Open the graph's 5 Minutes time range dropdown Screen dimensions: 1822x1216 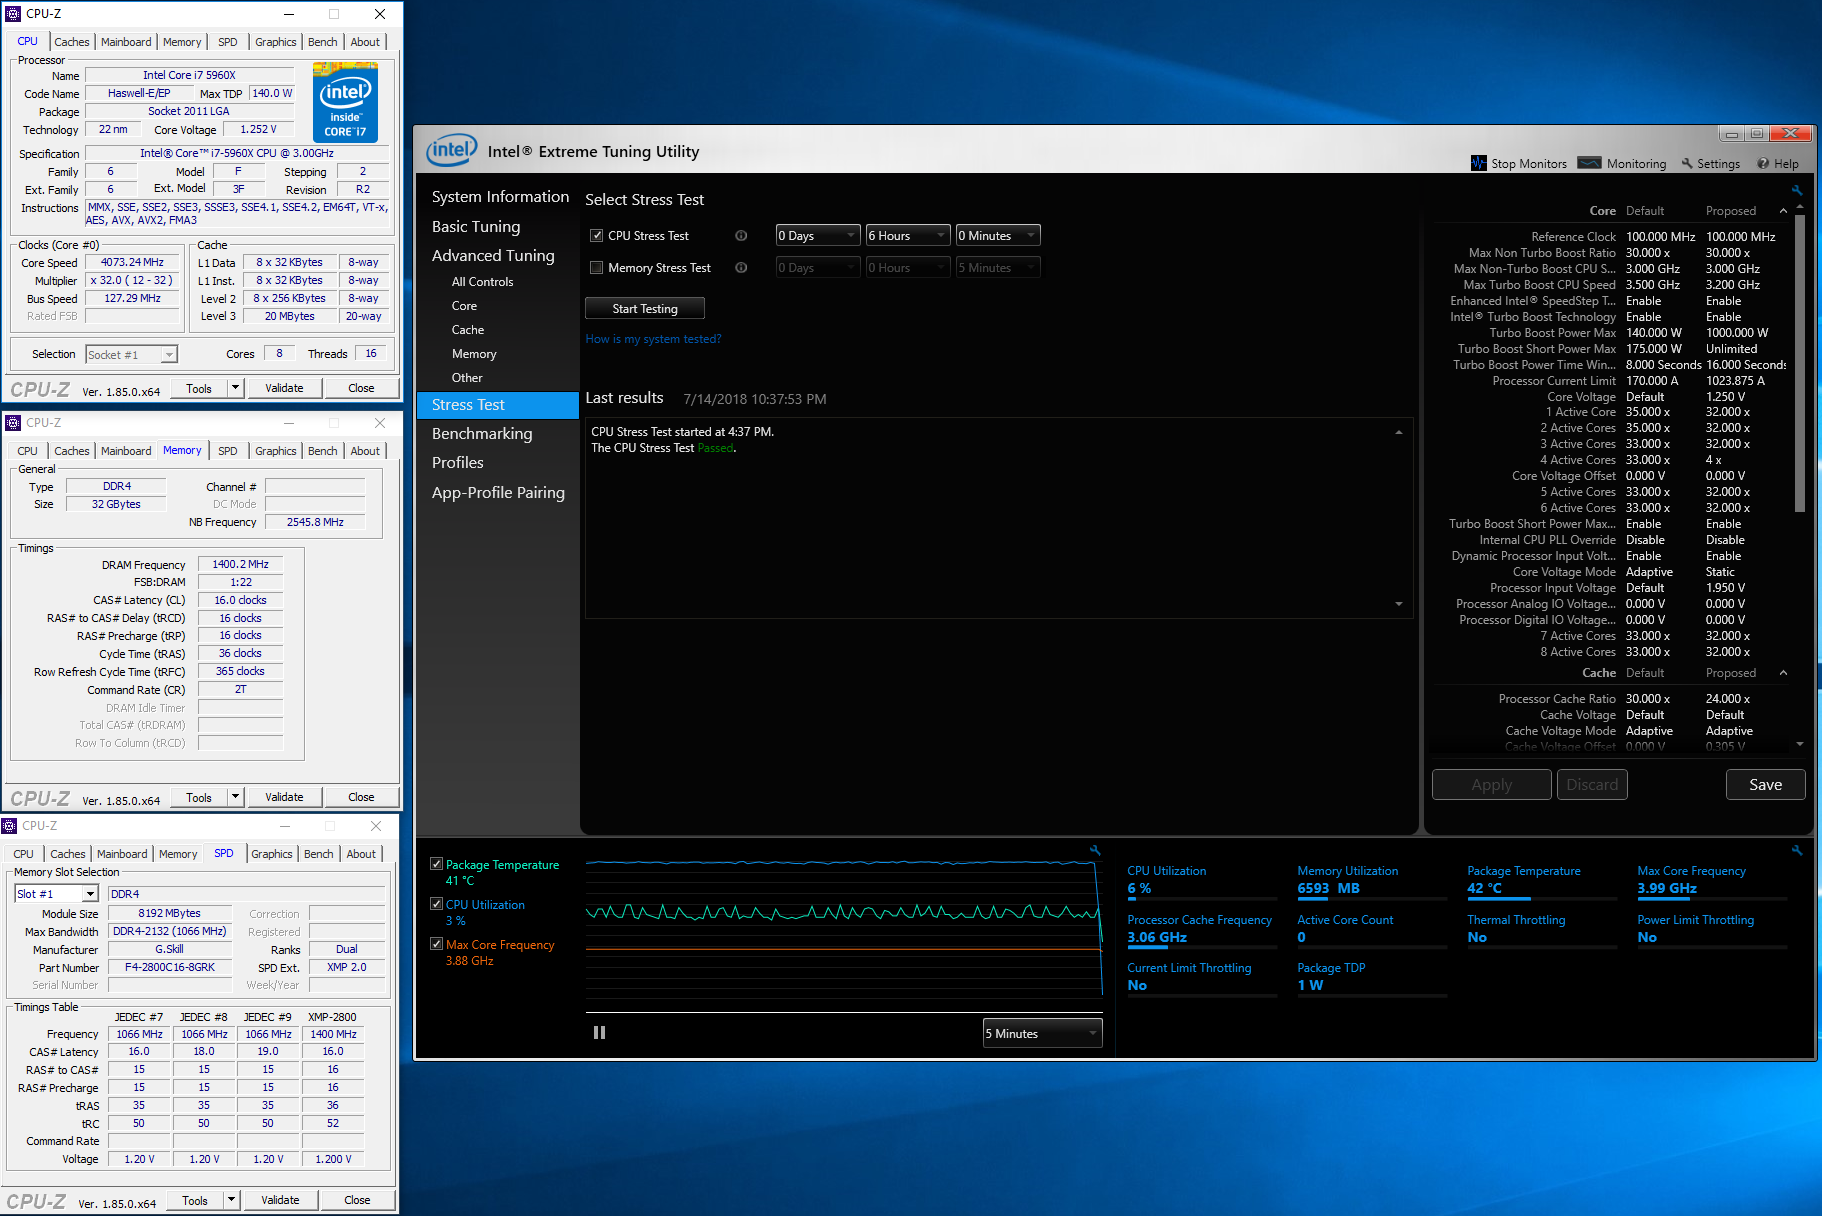point(1042,1033)
